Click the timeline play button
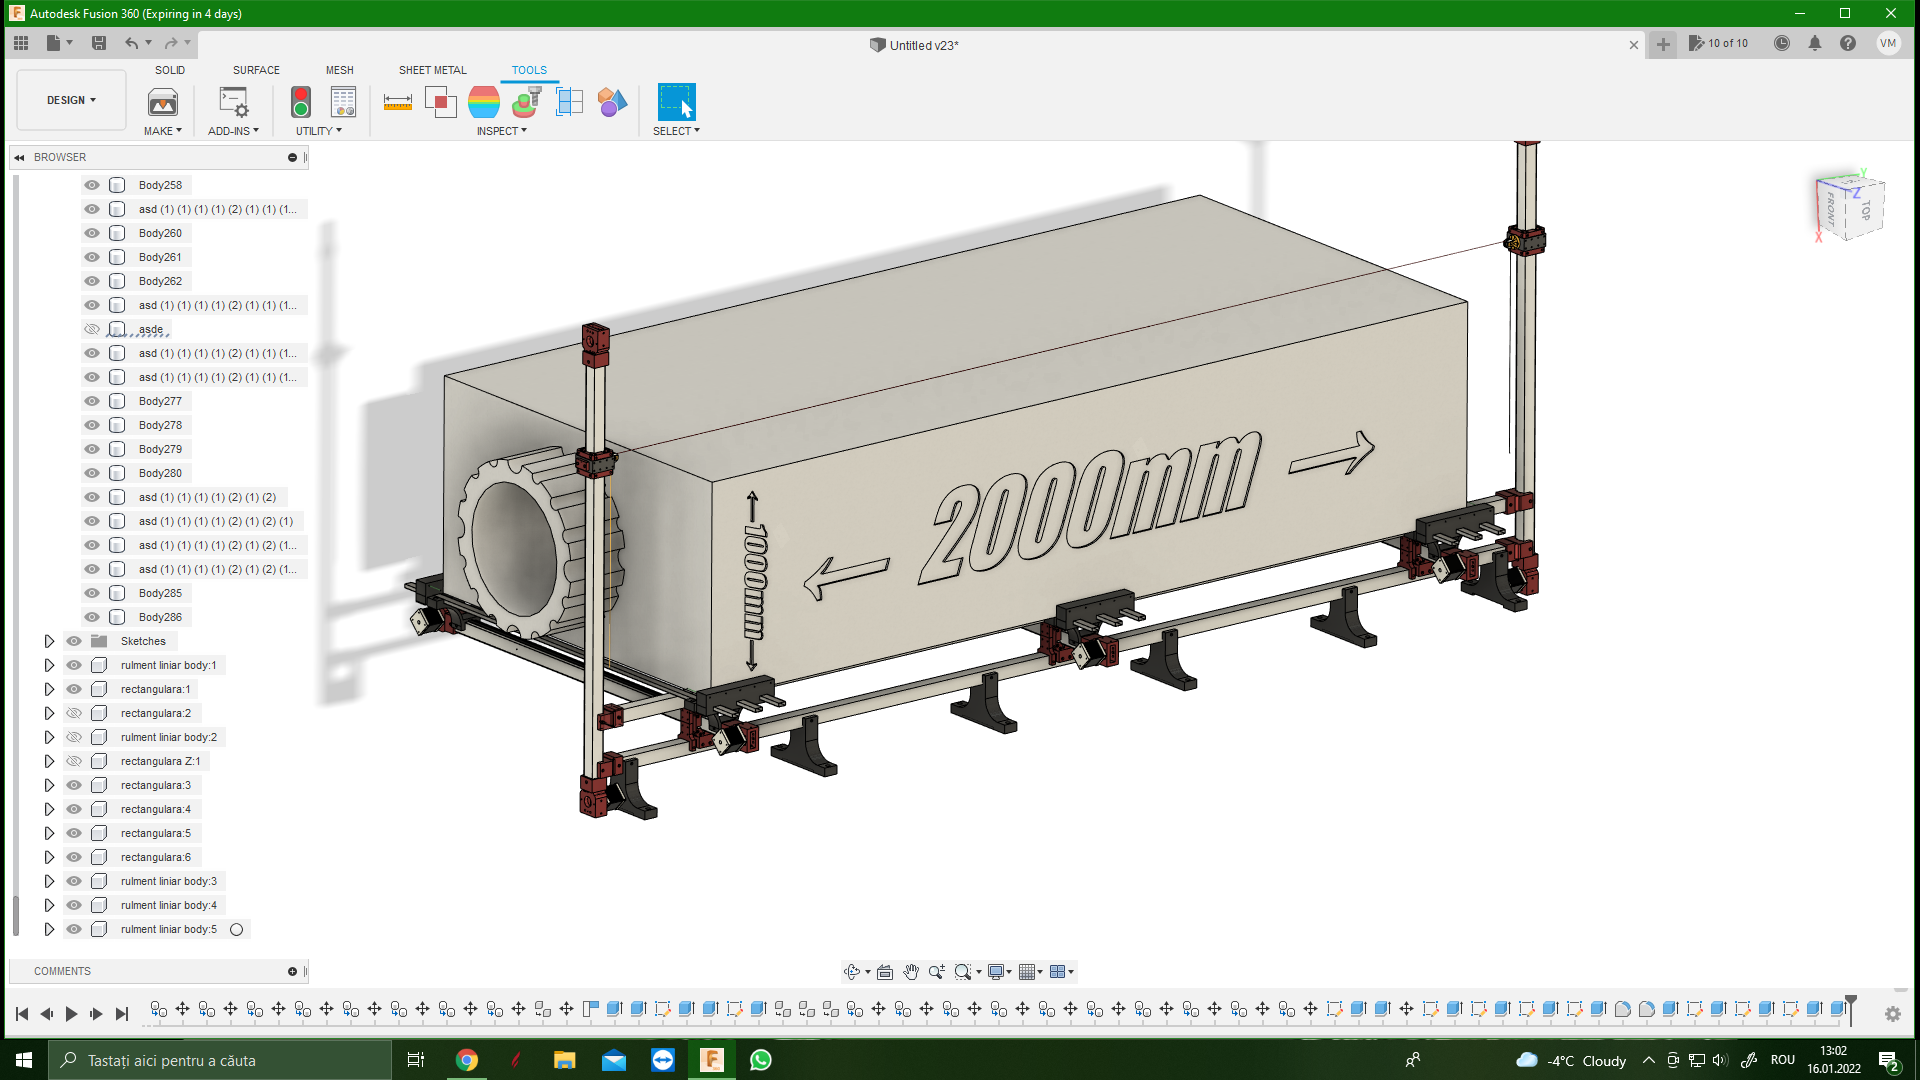This screenshot has height=1080, width=1920. tap(71, 1014)
